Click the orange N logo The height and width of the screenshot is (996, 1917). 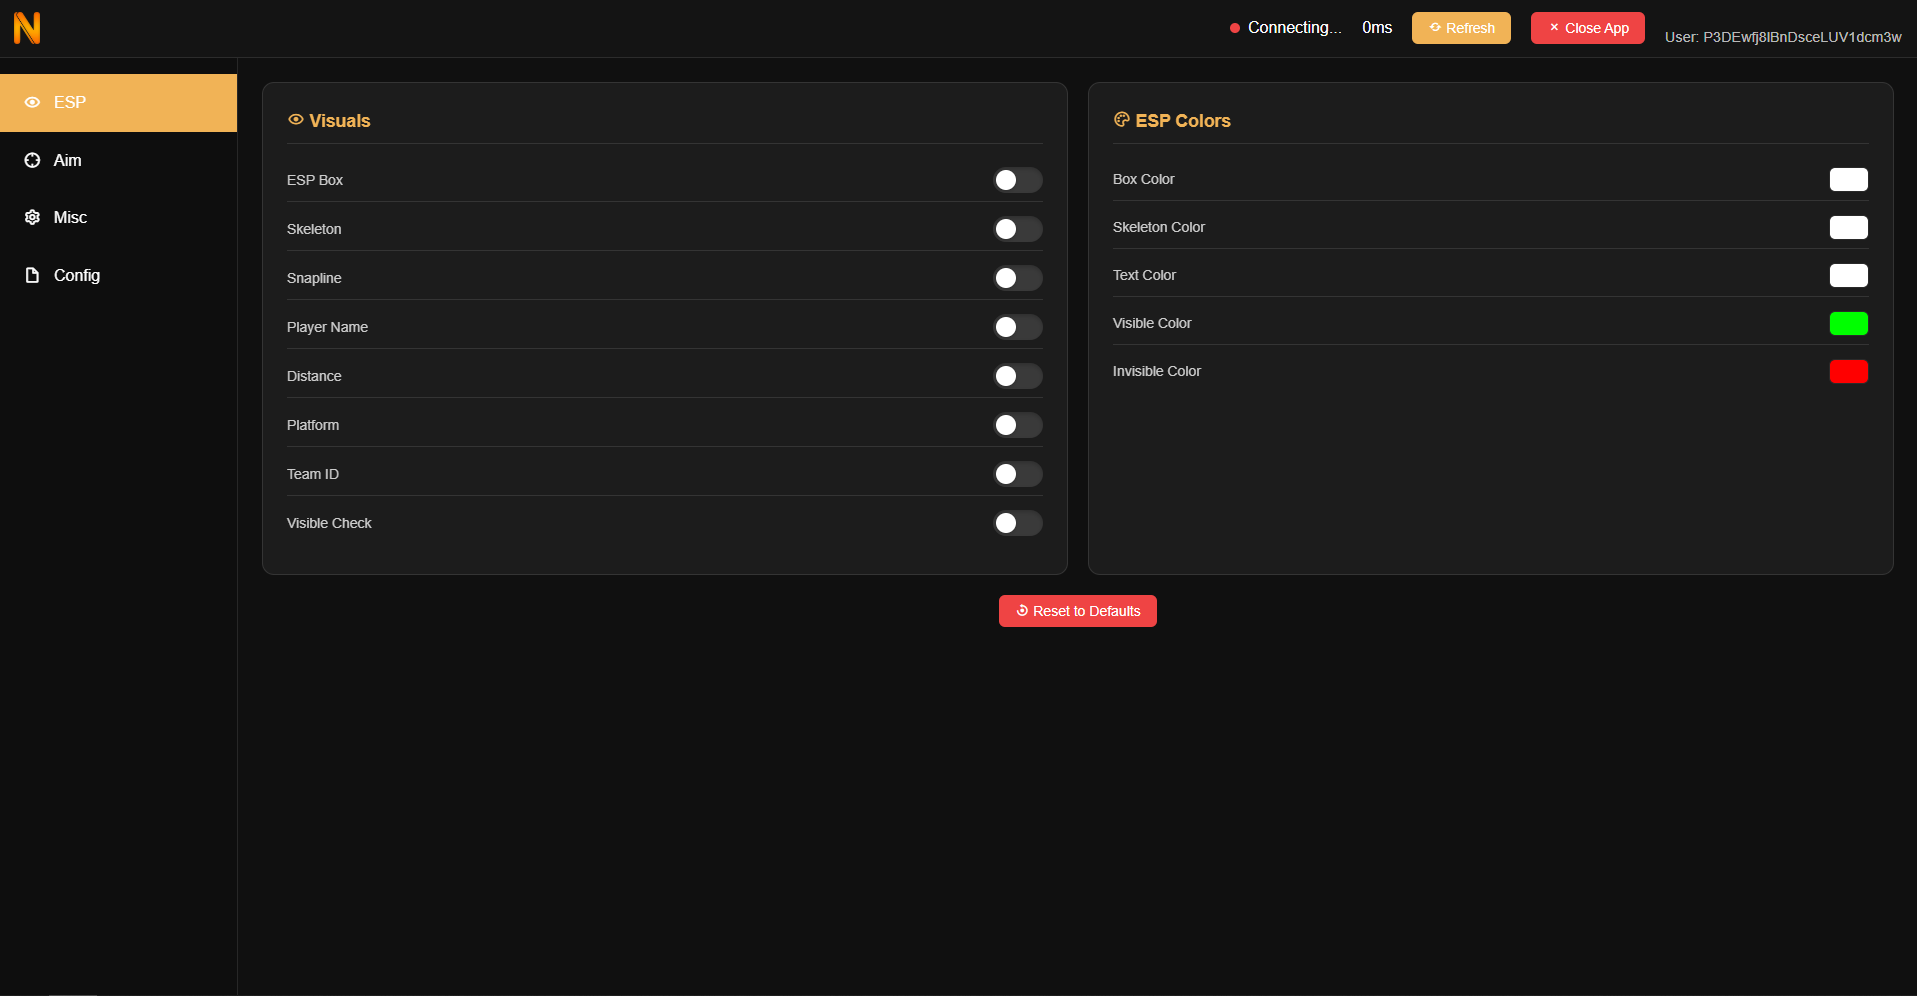point(27,28)
